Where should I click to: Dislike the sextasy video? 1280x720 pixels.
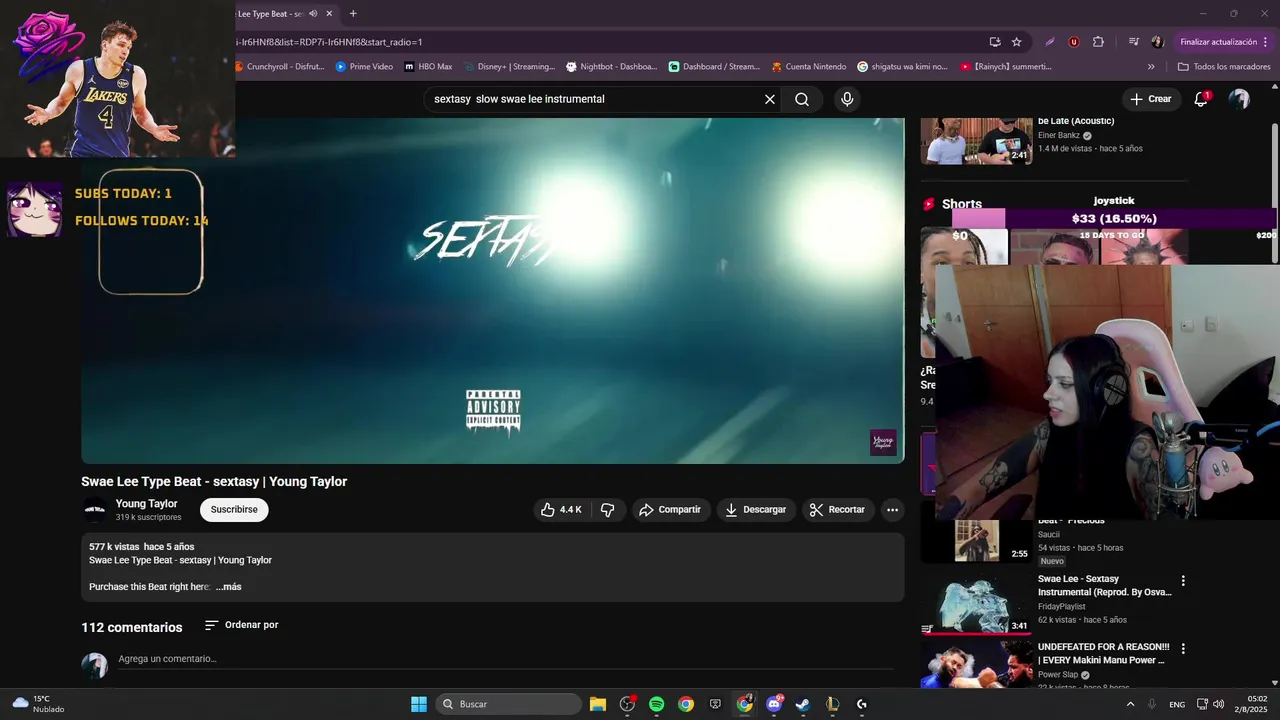pyautogui.click(x=607, y=510)
